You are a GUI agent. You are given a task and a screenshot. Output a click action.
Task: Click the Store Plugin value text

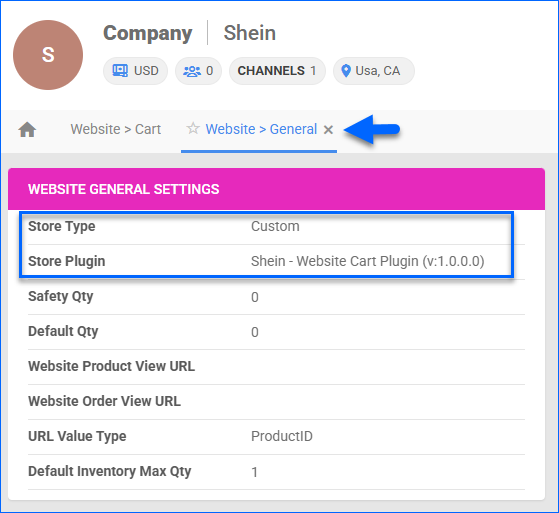(368, 261)
